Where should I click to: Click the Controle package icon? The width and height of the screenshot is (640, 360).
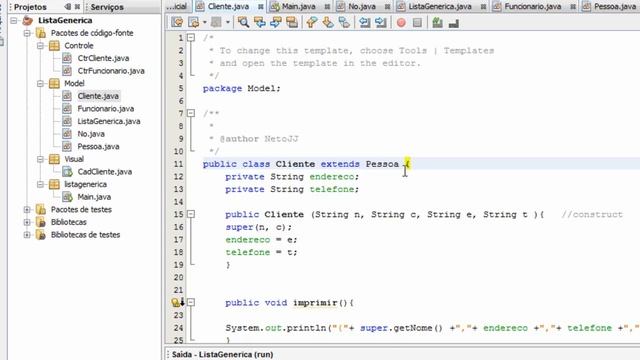54,45
